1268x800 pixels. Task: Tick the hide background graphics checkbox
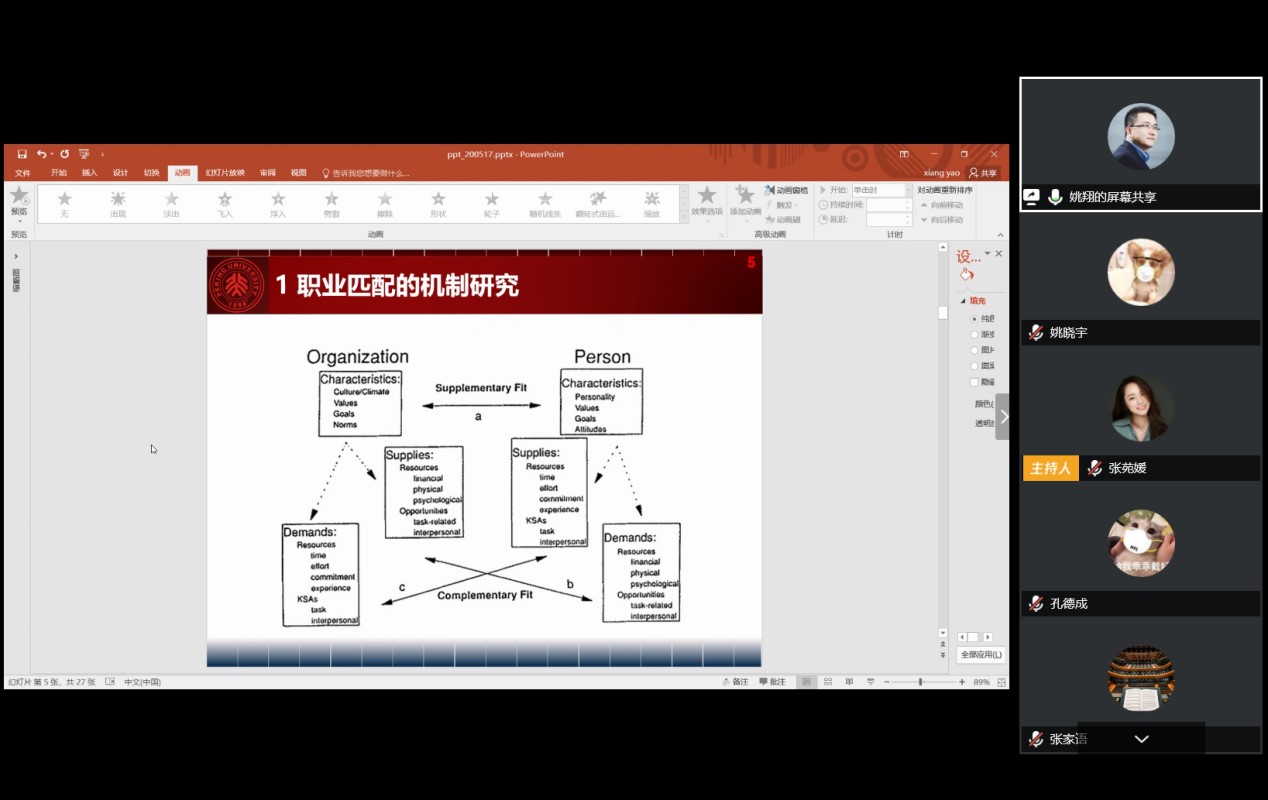tap(974, 382)
